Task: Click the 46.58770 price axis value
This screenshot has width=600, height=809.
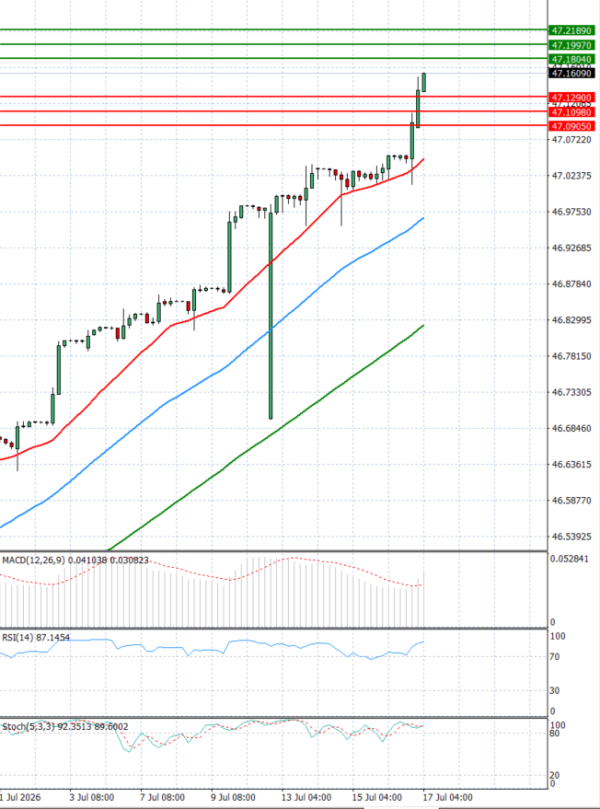Action: click(x=572, y=500)
